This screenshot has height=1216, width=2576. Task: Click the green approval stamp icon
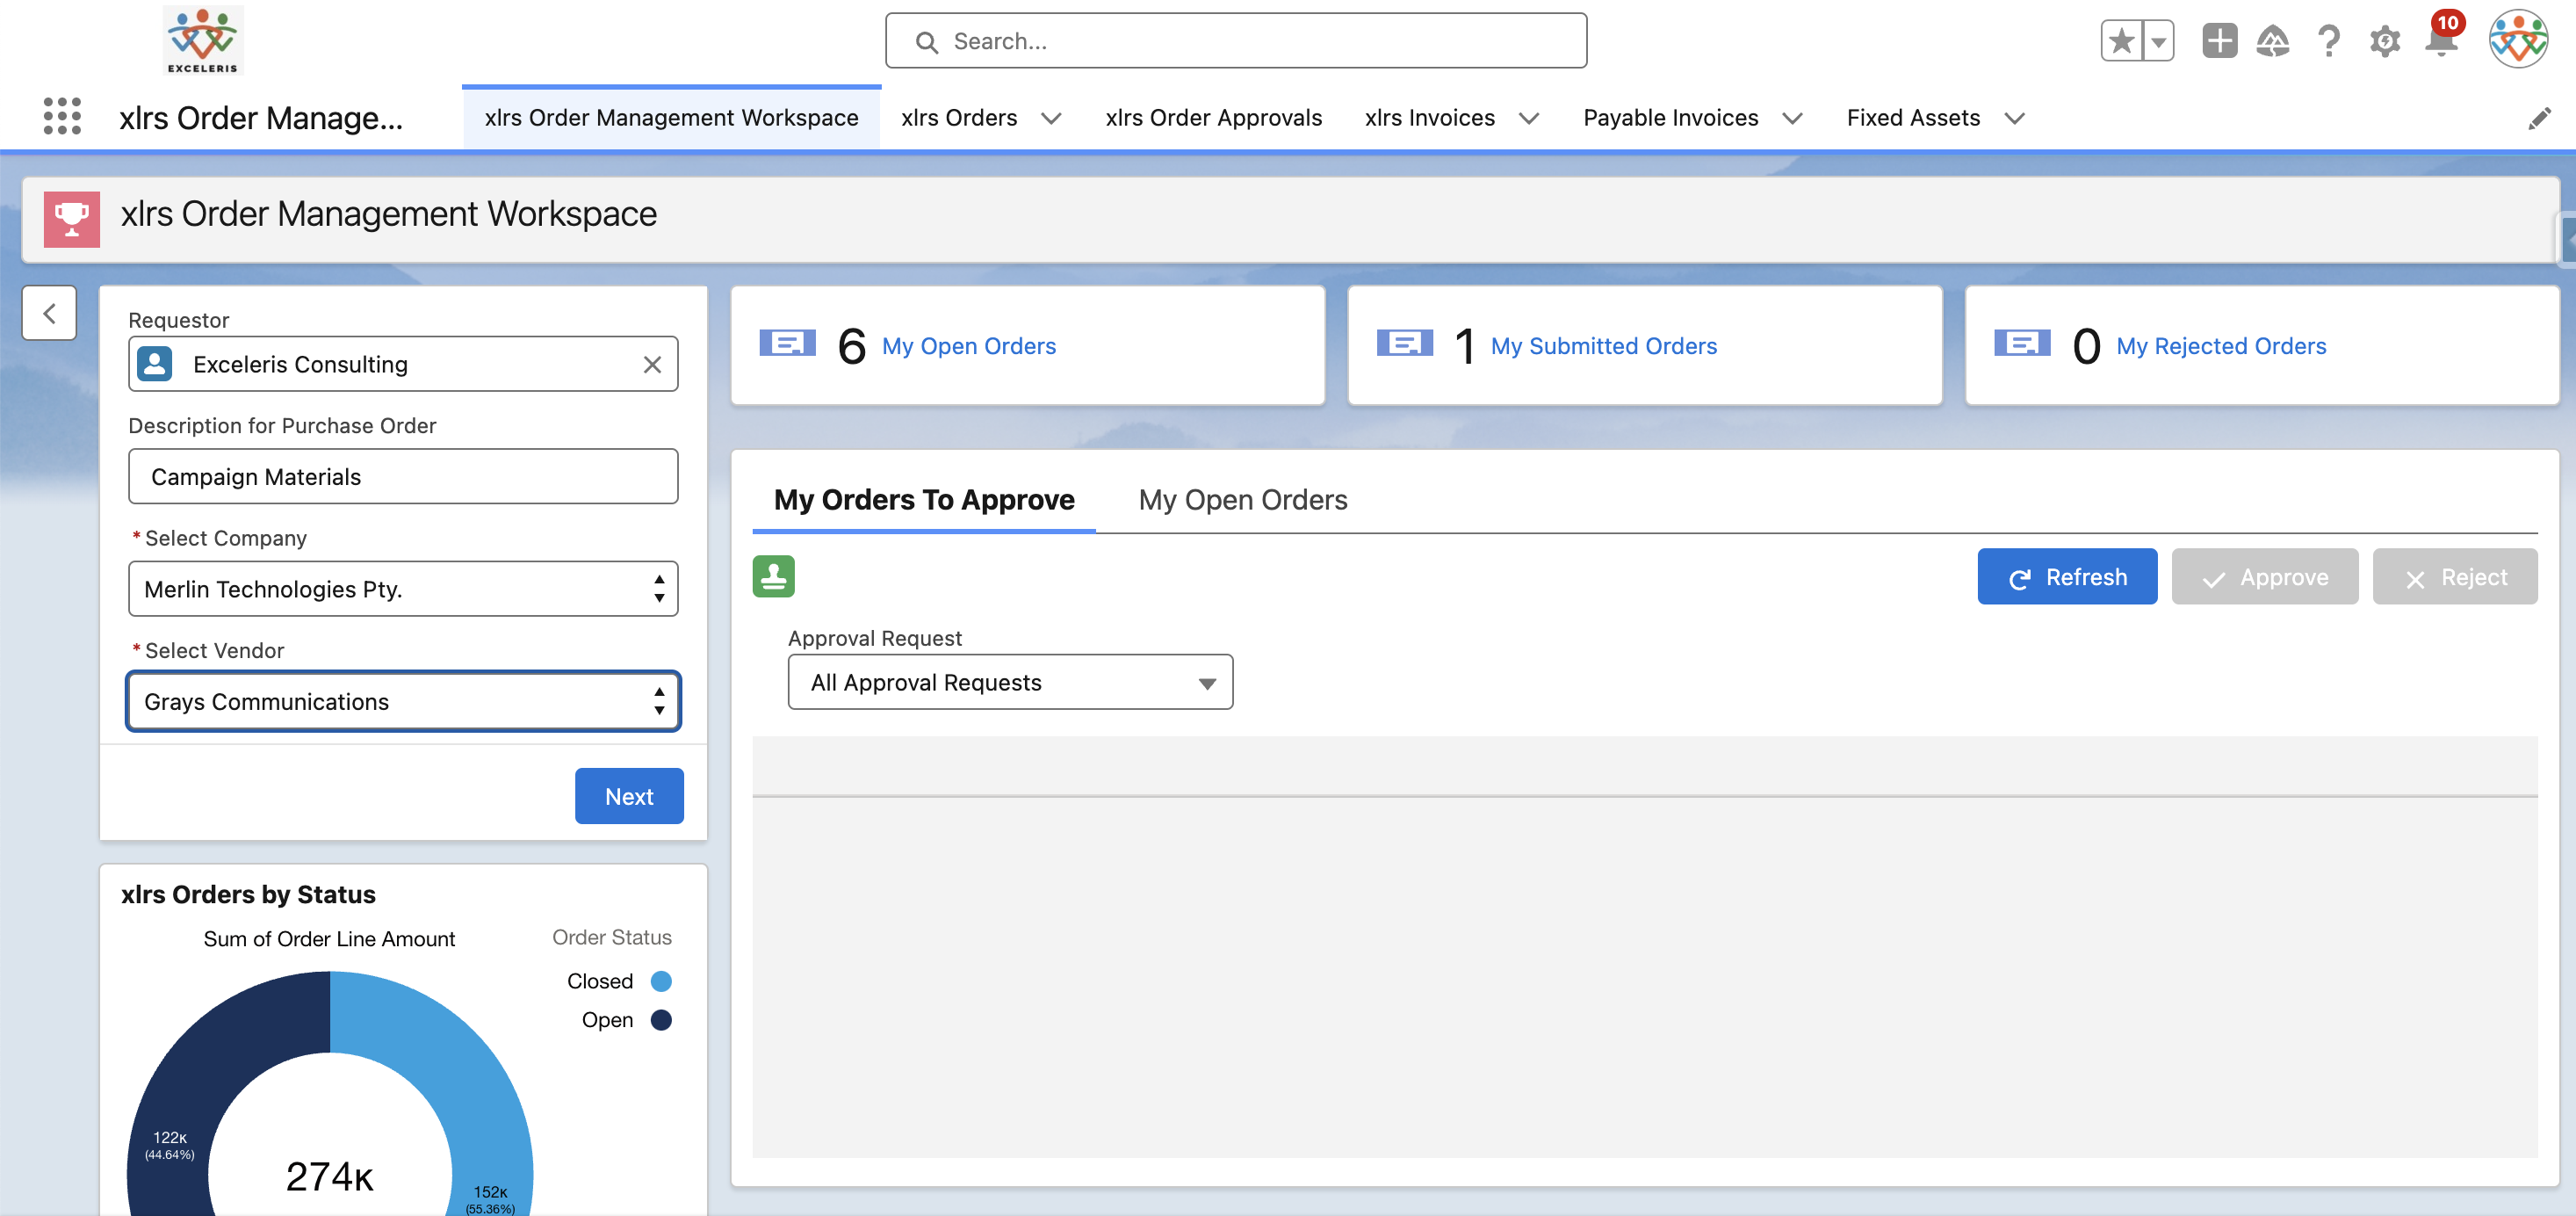click(x=773, y=577)
